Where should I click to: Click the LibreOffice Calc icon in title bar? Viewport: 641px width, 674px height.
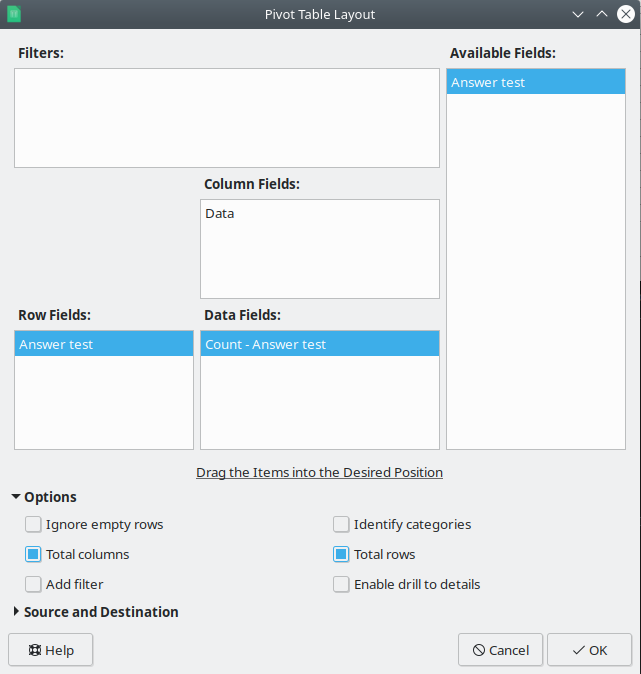click(x=14, y=14)
